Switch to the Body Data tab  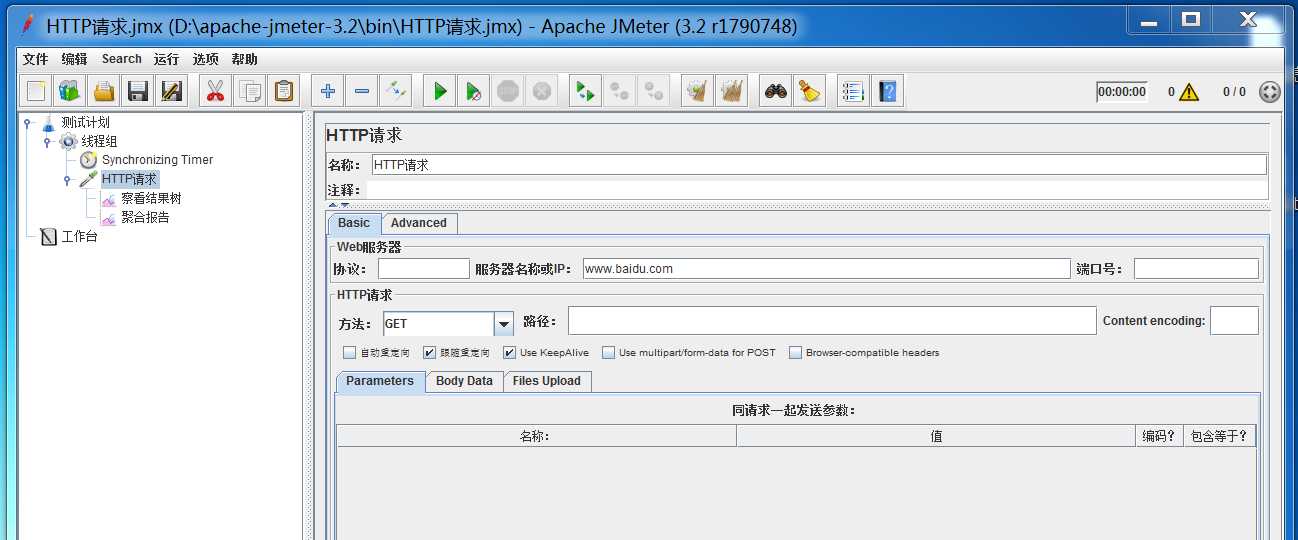[x=464, y=381]
